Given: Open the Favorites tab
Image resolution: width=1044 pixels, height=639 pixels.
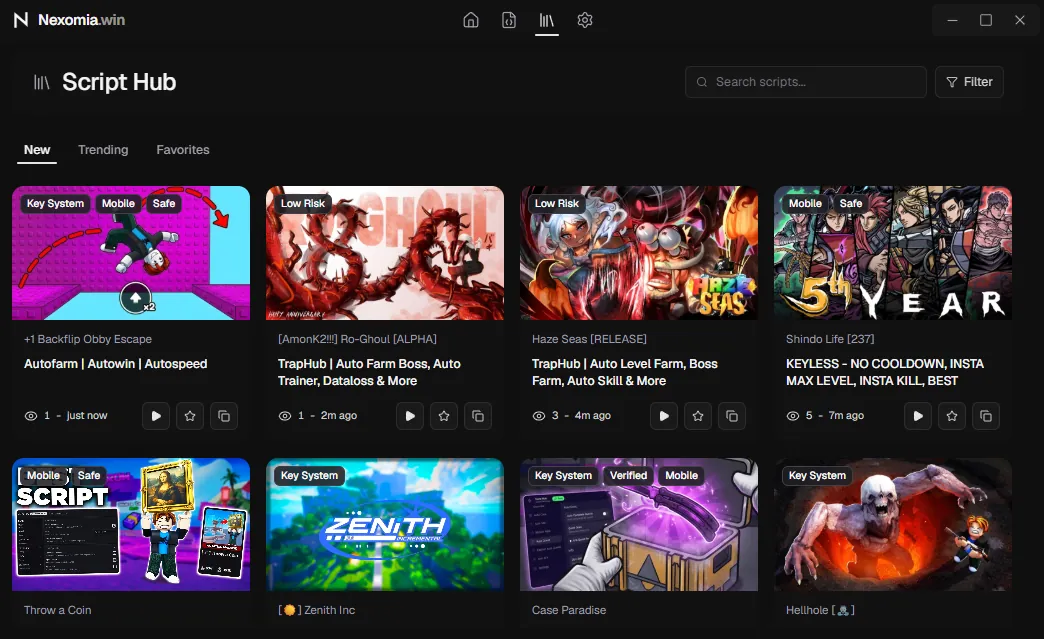Looking at the screenshot, I should [x=183, y=150].
